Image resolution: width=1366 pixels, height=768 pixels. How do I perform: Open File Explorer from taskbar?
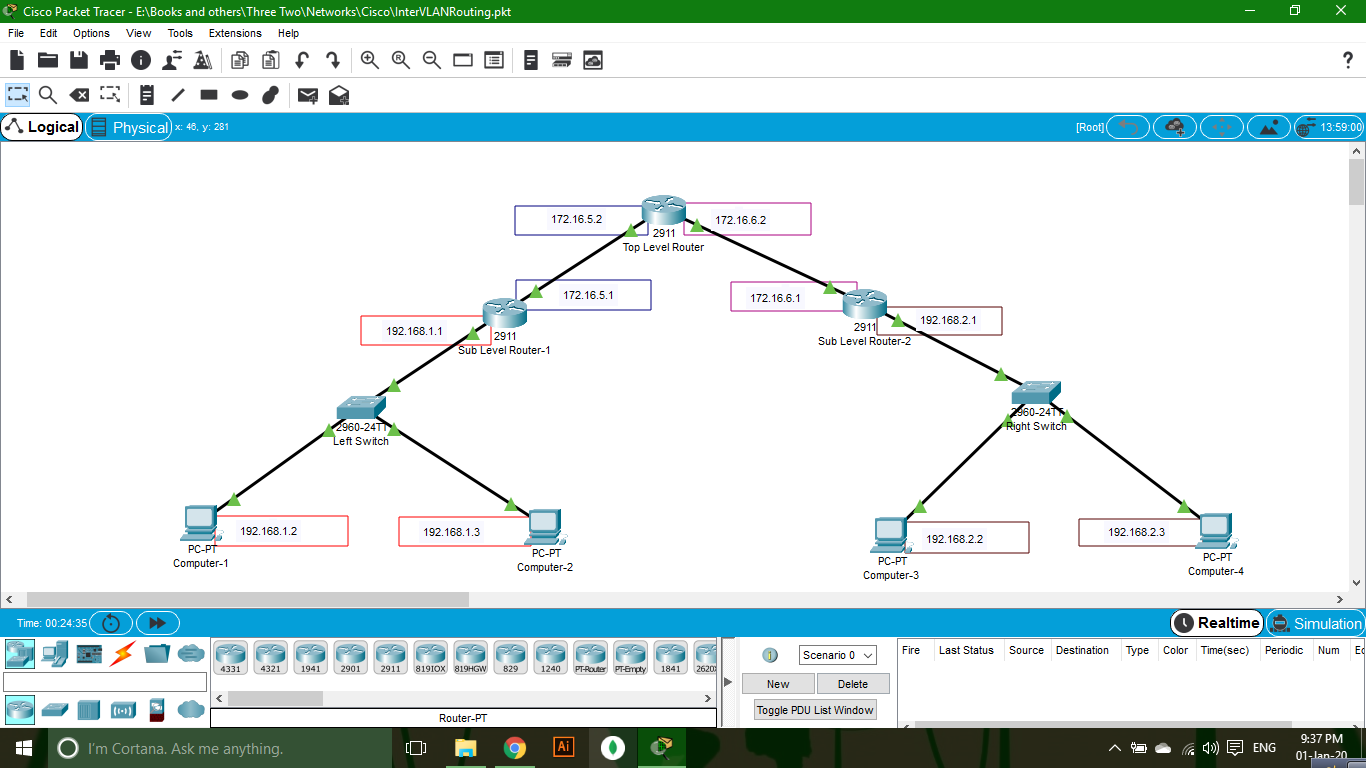466,748
